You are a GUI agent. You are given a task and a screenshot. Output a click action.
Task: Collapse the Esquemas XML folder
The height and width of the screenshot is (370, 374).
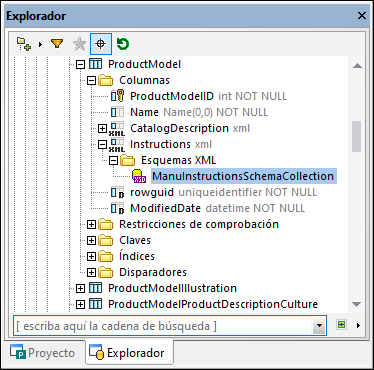pyautogui.click(x=114, y=160)
